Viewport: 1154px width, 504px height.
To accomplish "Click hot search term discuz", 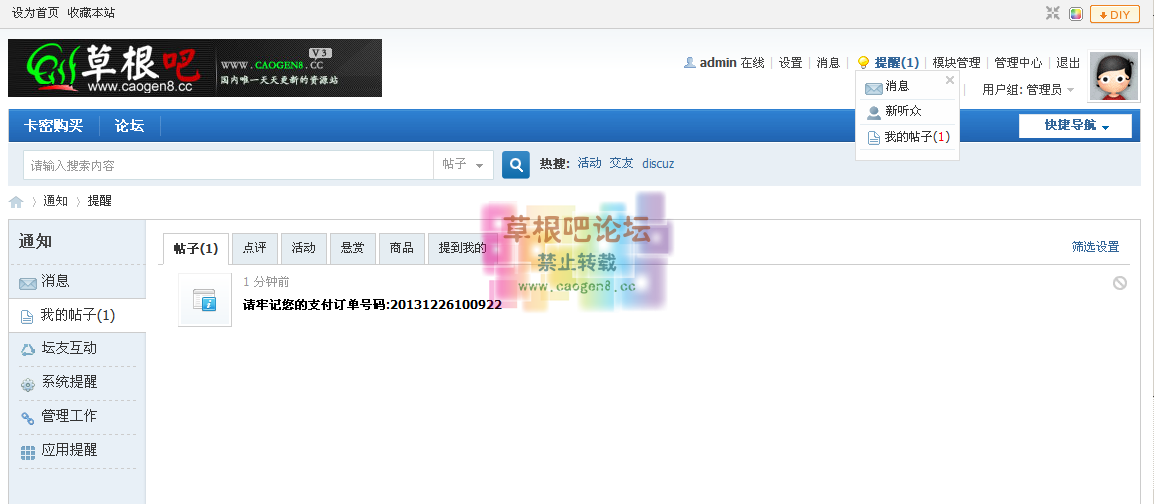I will point(658,163).
